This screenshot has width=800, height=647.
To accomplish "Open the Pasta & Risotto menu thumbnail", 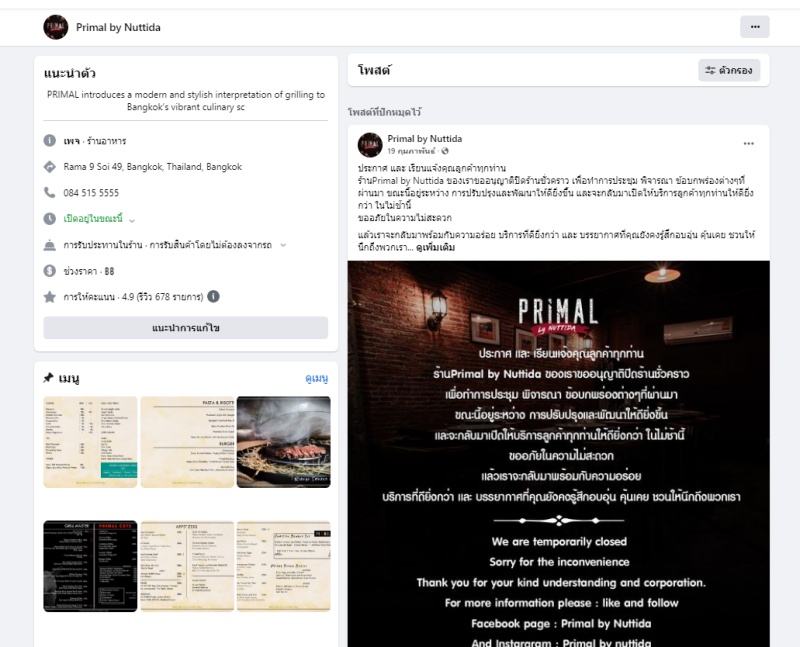I will pyautogui.click(x=187, y=442).
